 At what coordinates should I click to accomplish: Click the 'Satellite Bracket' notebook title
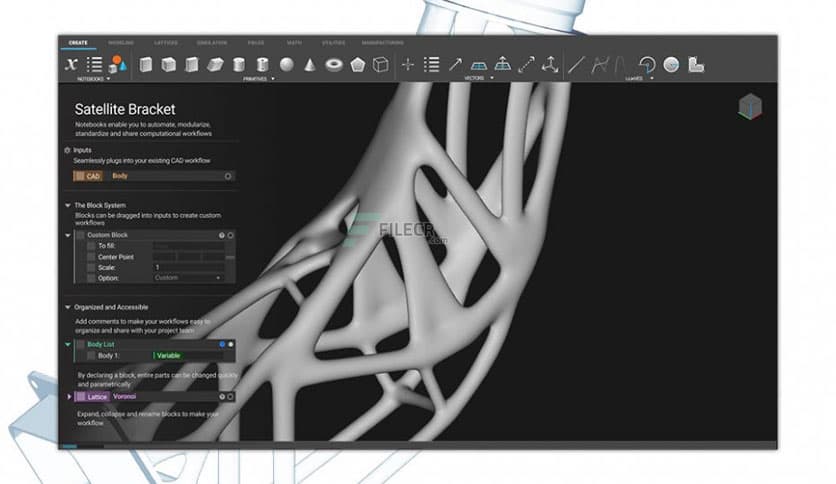(125, 109)
